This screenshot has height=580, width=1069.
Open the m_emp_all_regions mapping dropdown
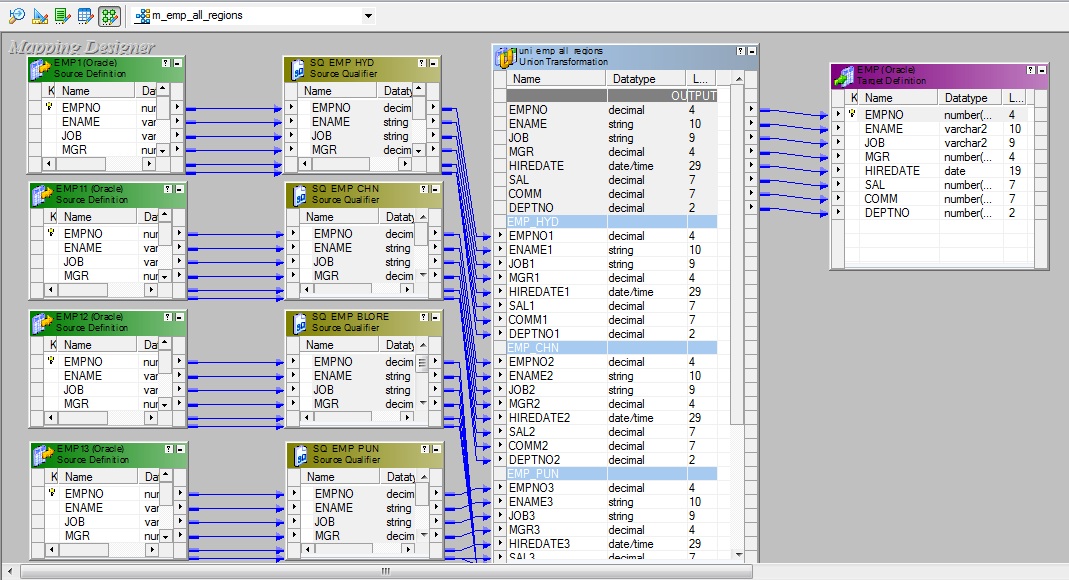(x=369, y=16)
